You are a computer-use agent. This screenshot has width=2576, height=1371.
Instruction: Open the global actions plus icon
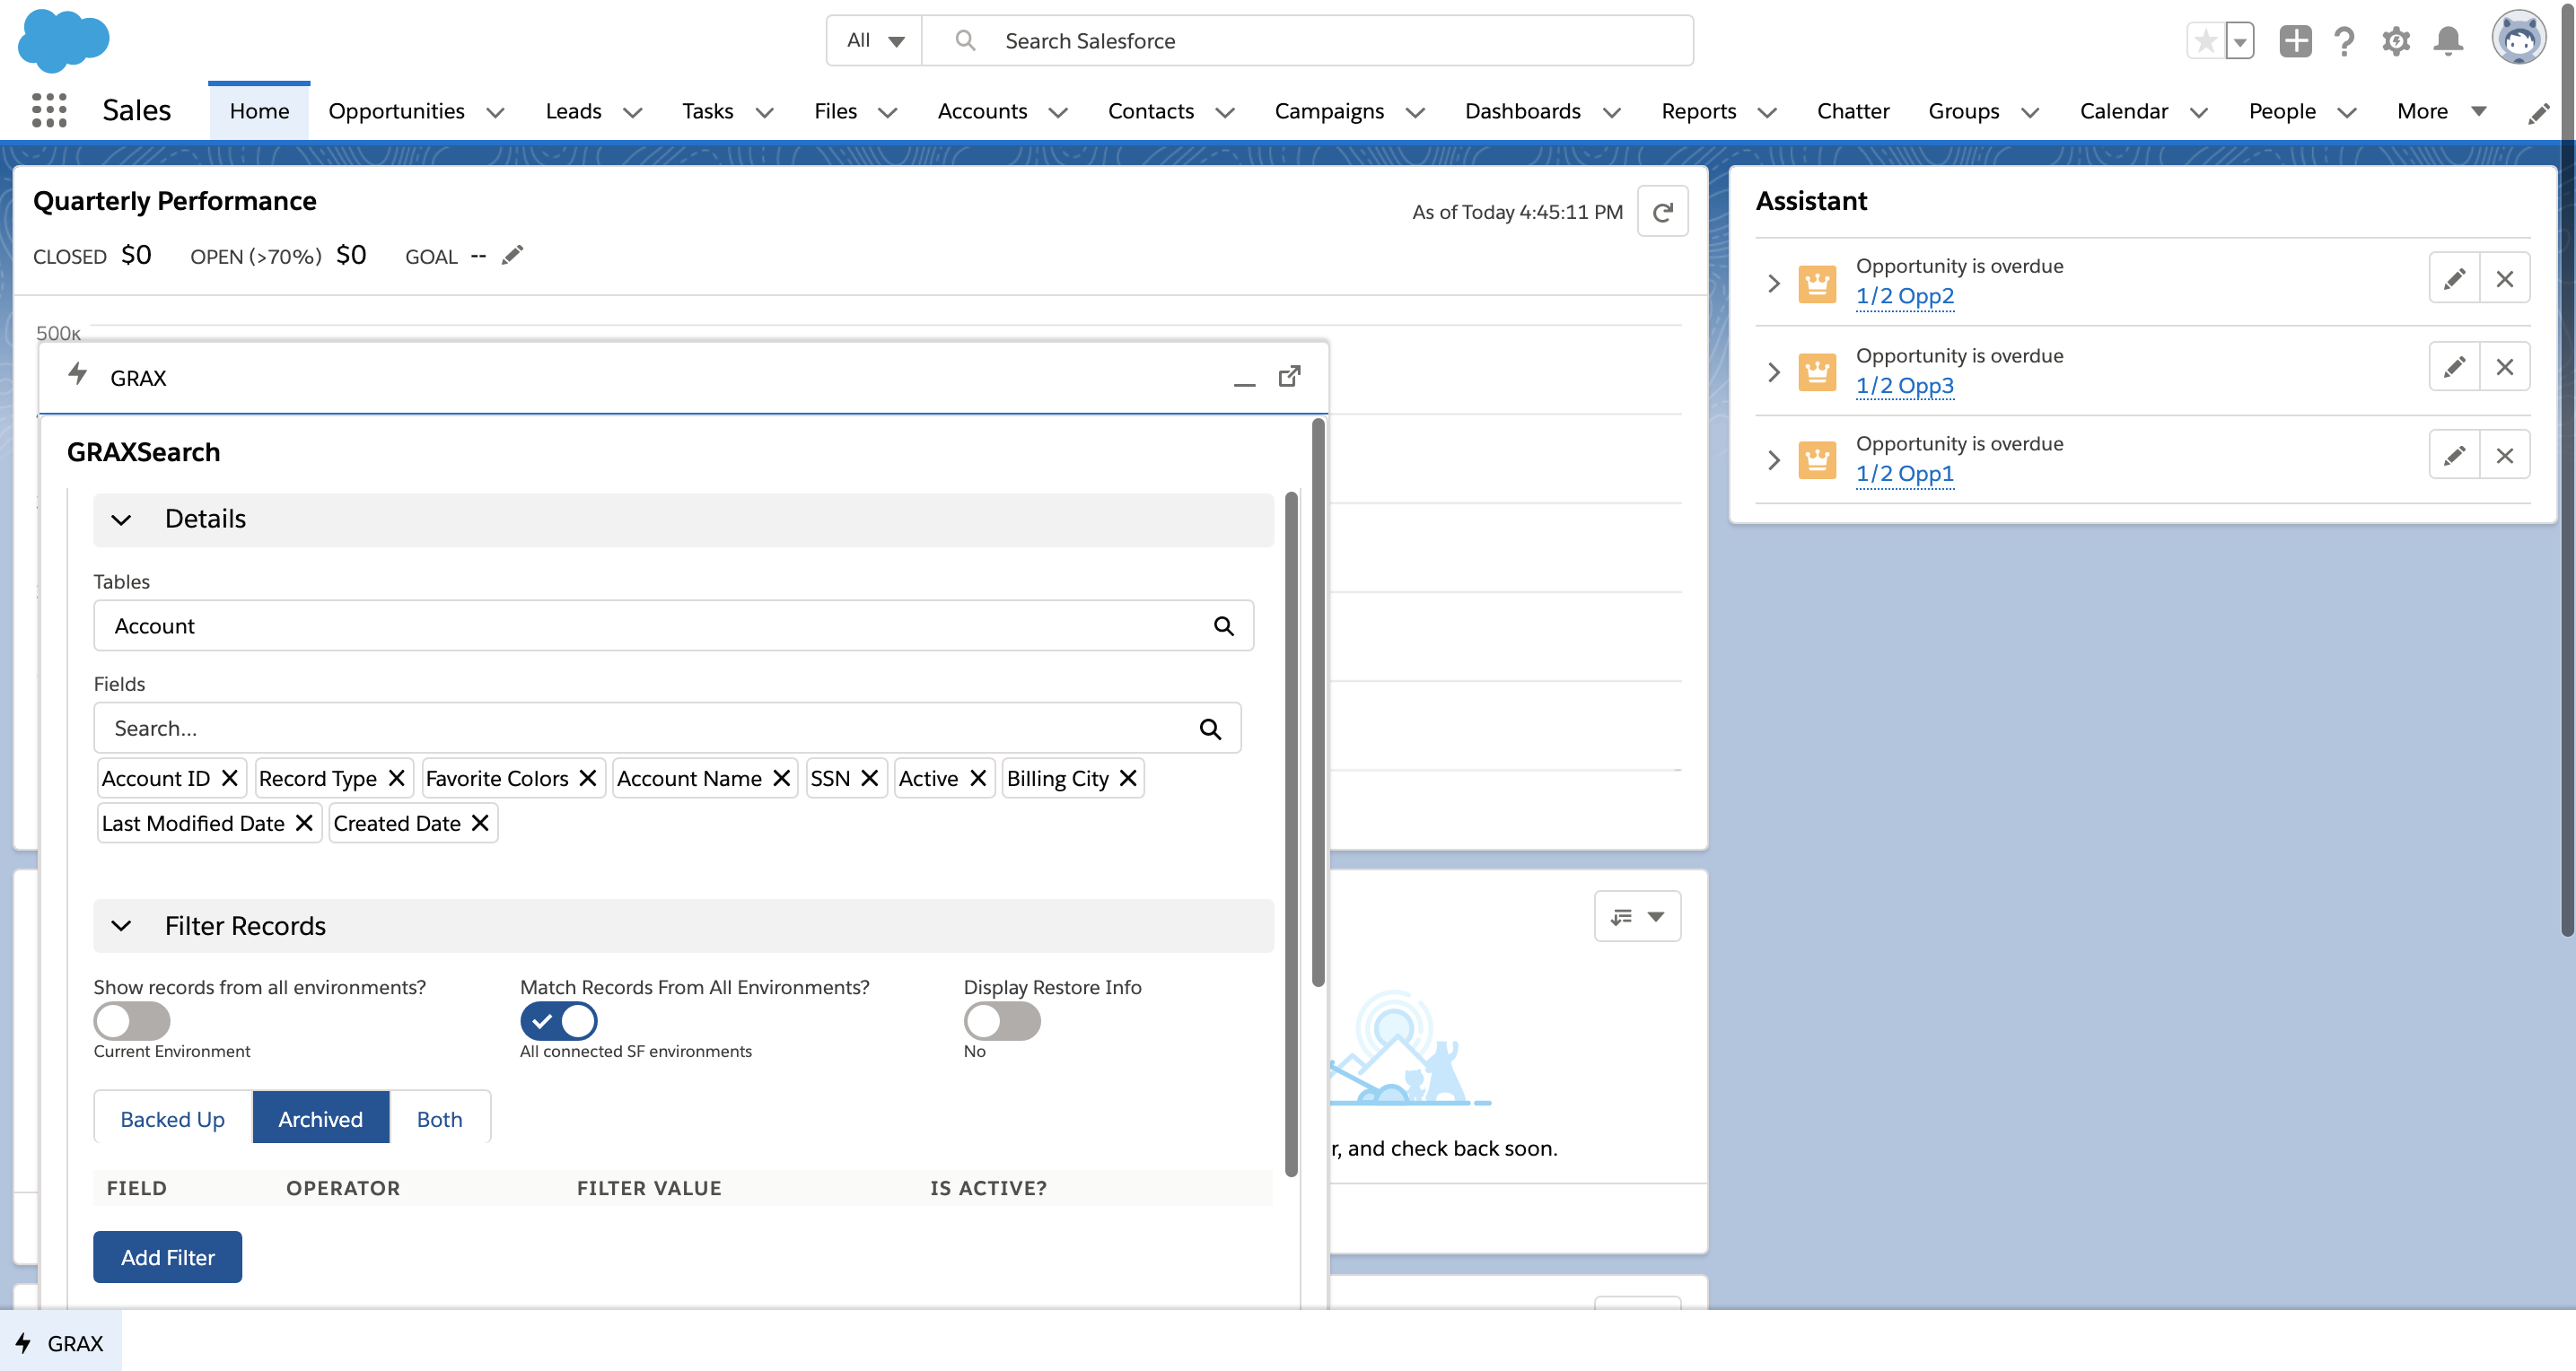click(2295, 41)
